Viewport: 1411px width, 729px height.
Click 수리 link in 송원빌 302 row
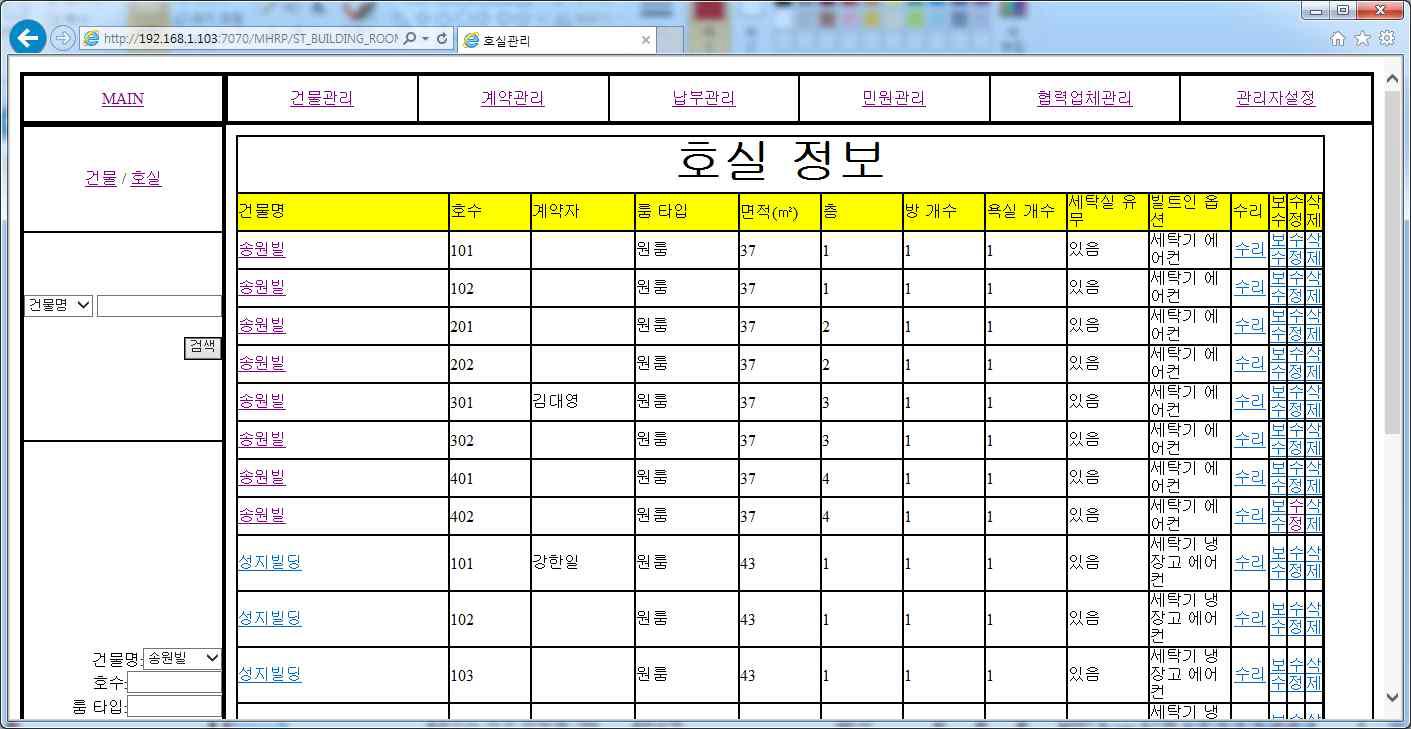(x=1249, y=440)
